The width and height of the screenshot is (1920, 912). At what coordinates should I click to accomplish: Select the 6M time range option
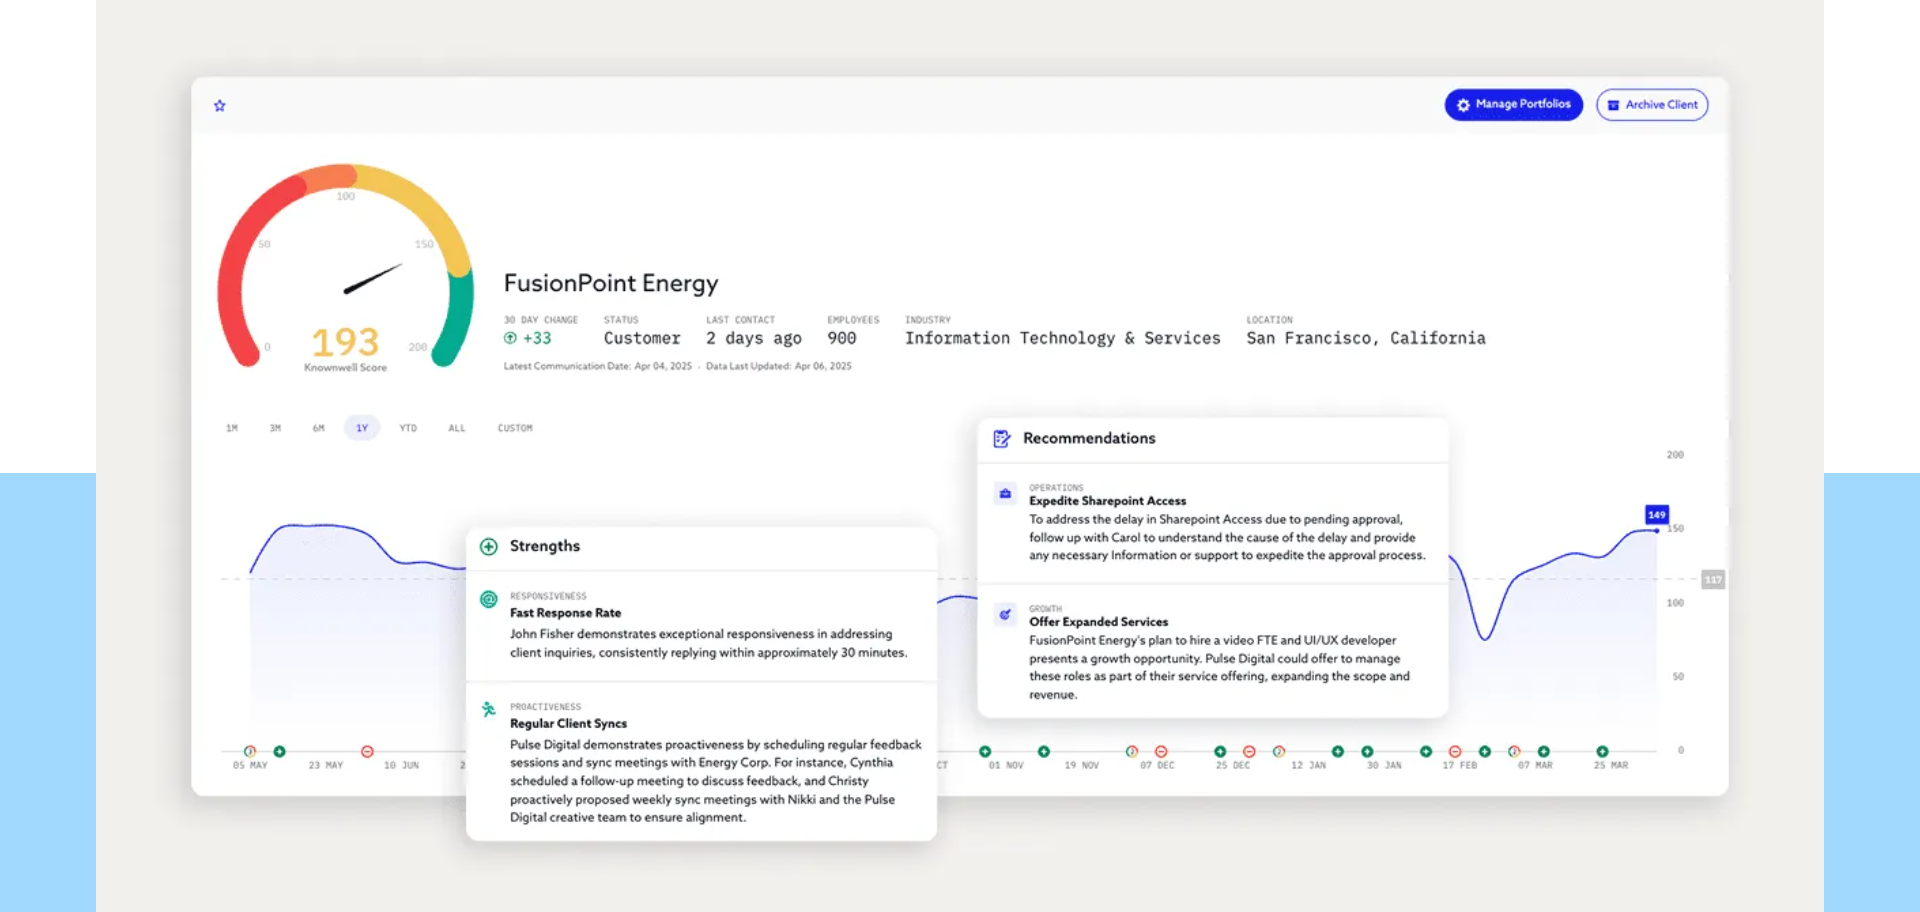tap(318, 428)
